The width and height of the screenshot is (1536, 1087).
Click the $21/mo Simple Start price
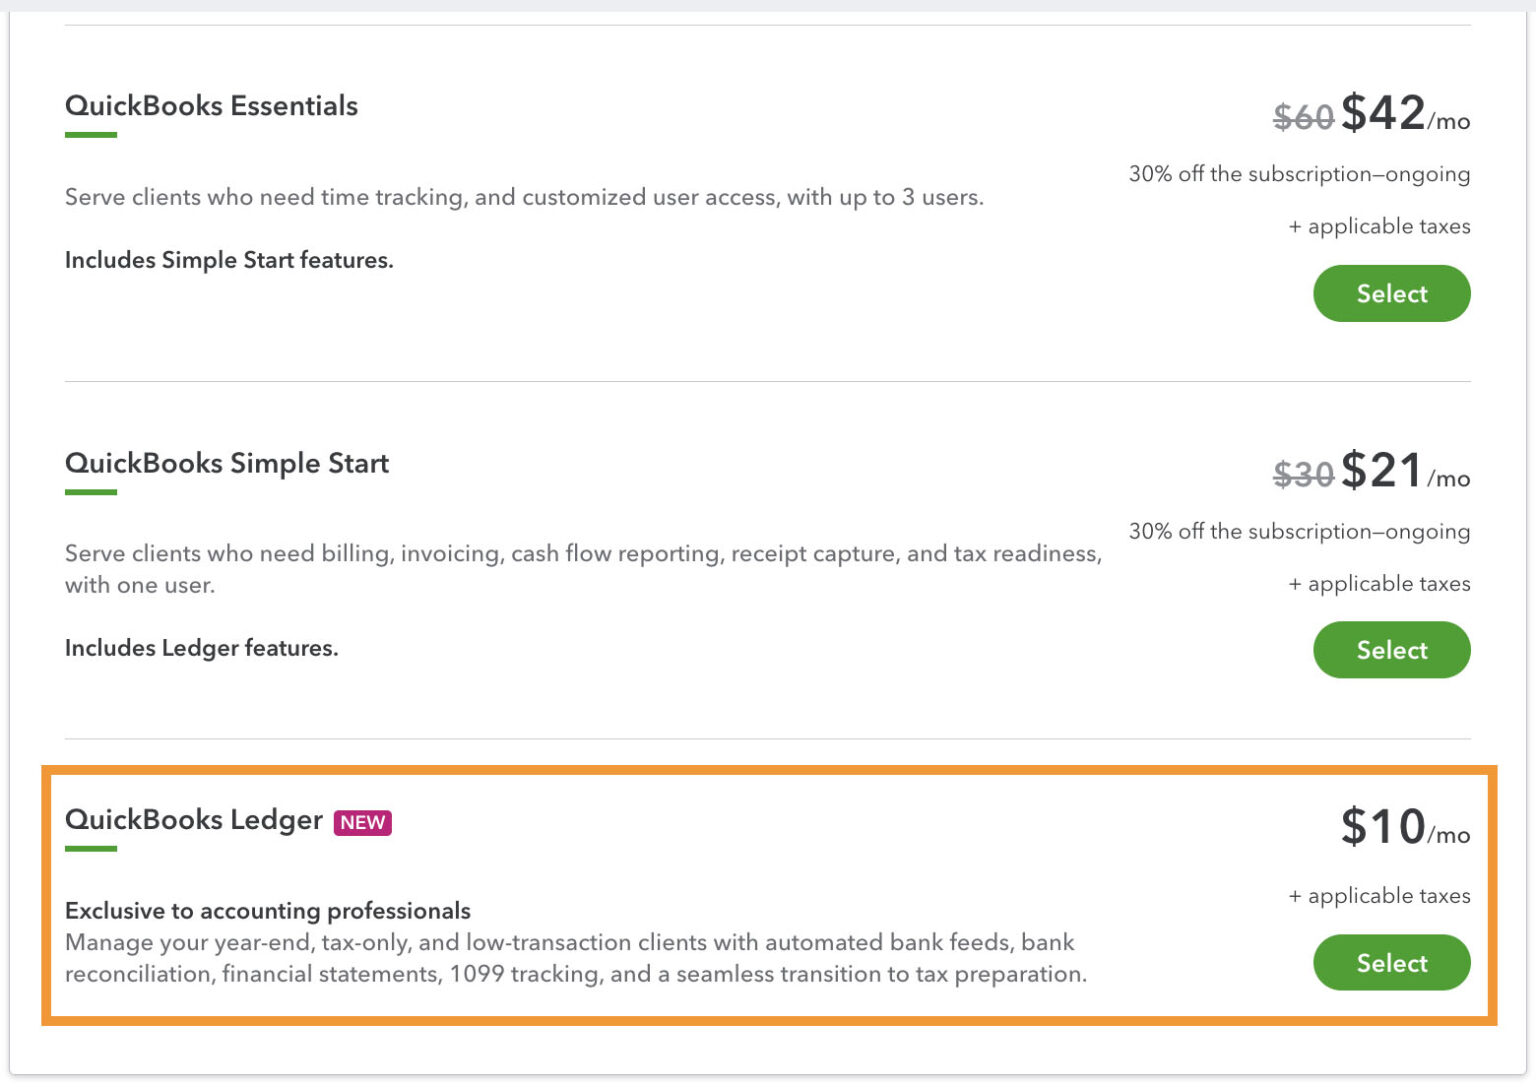coord(1385,471)
